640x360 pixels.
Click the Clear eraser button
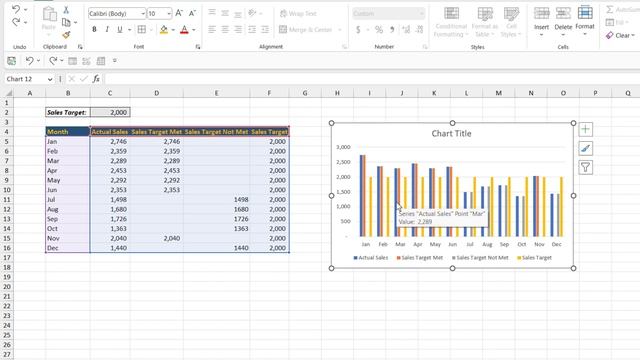(620, 36)
